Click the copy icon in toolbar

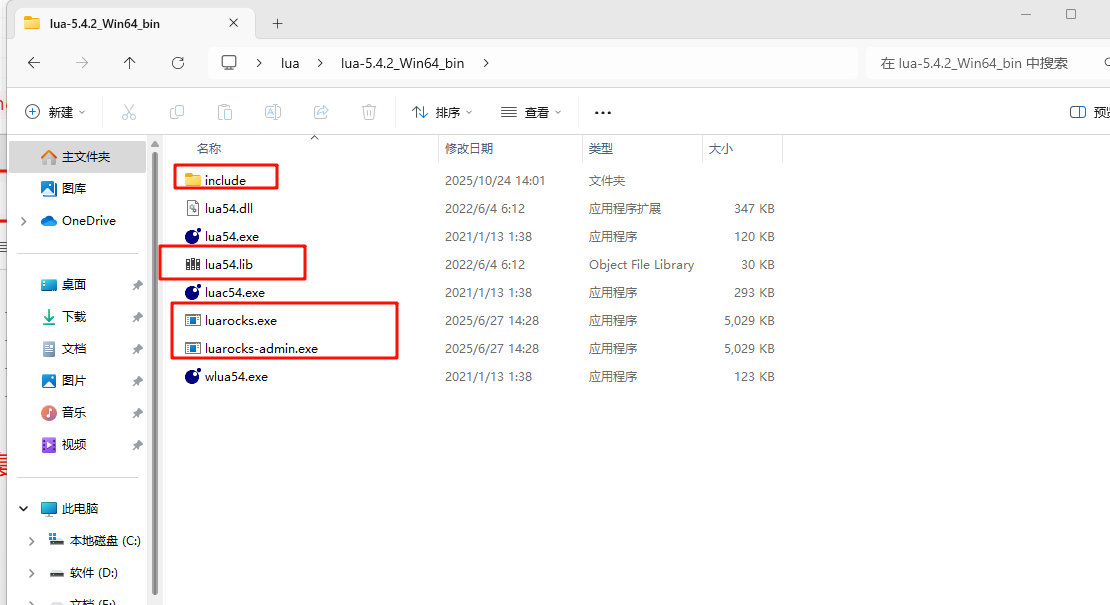(177, 112)
